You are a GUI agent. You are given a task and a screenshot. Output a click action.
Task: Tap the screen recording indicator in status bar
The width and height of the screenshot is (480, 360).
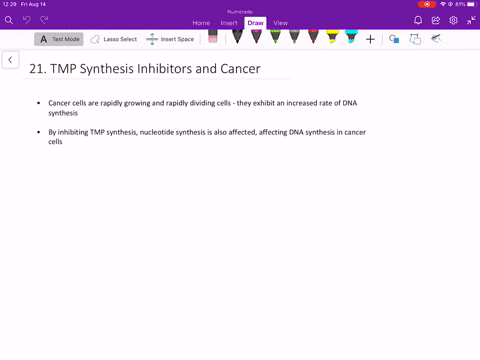pos(427,4)
